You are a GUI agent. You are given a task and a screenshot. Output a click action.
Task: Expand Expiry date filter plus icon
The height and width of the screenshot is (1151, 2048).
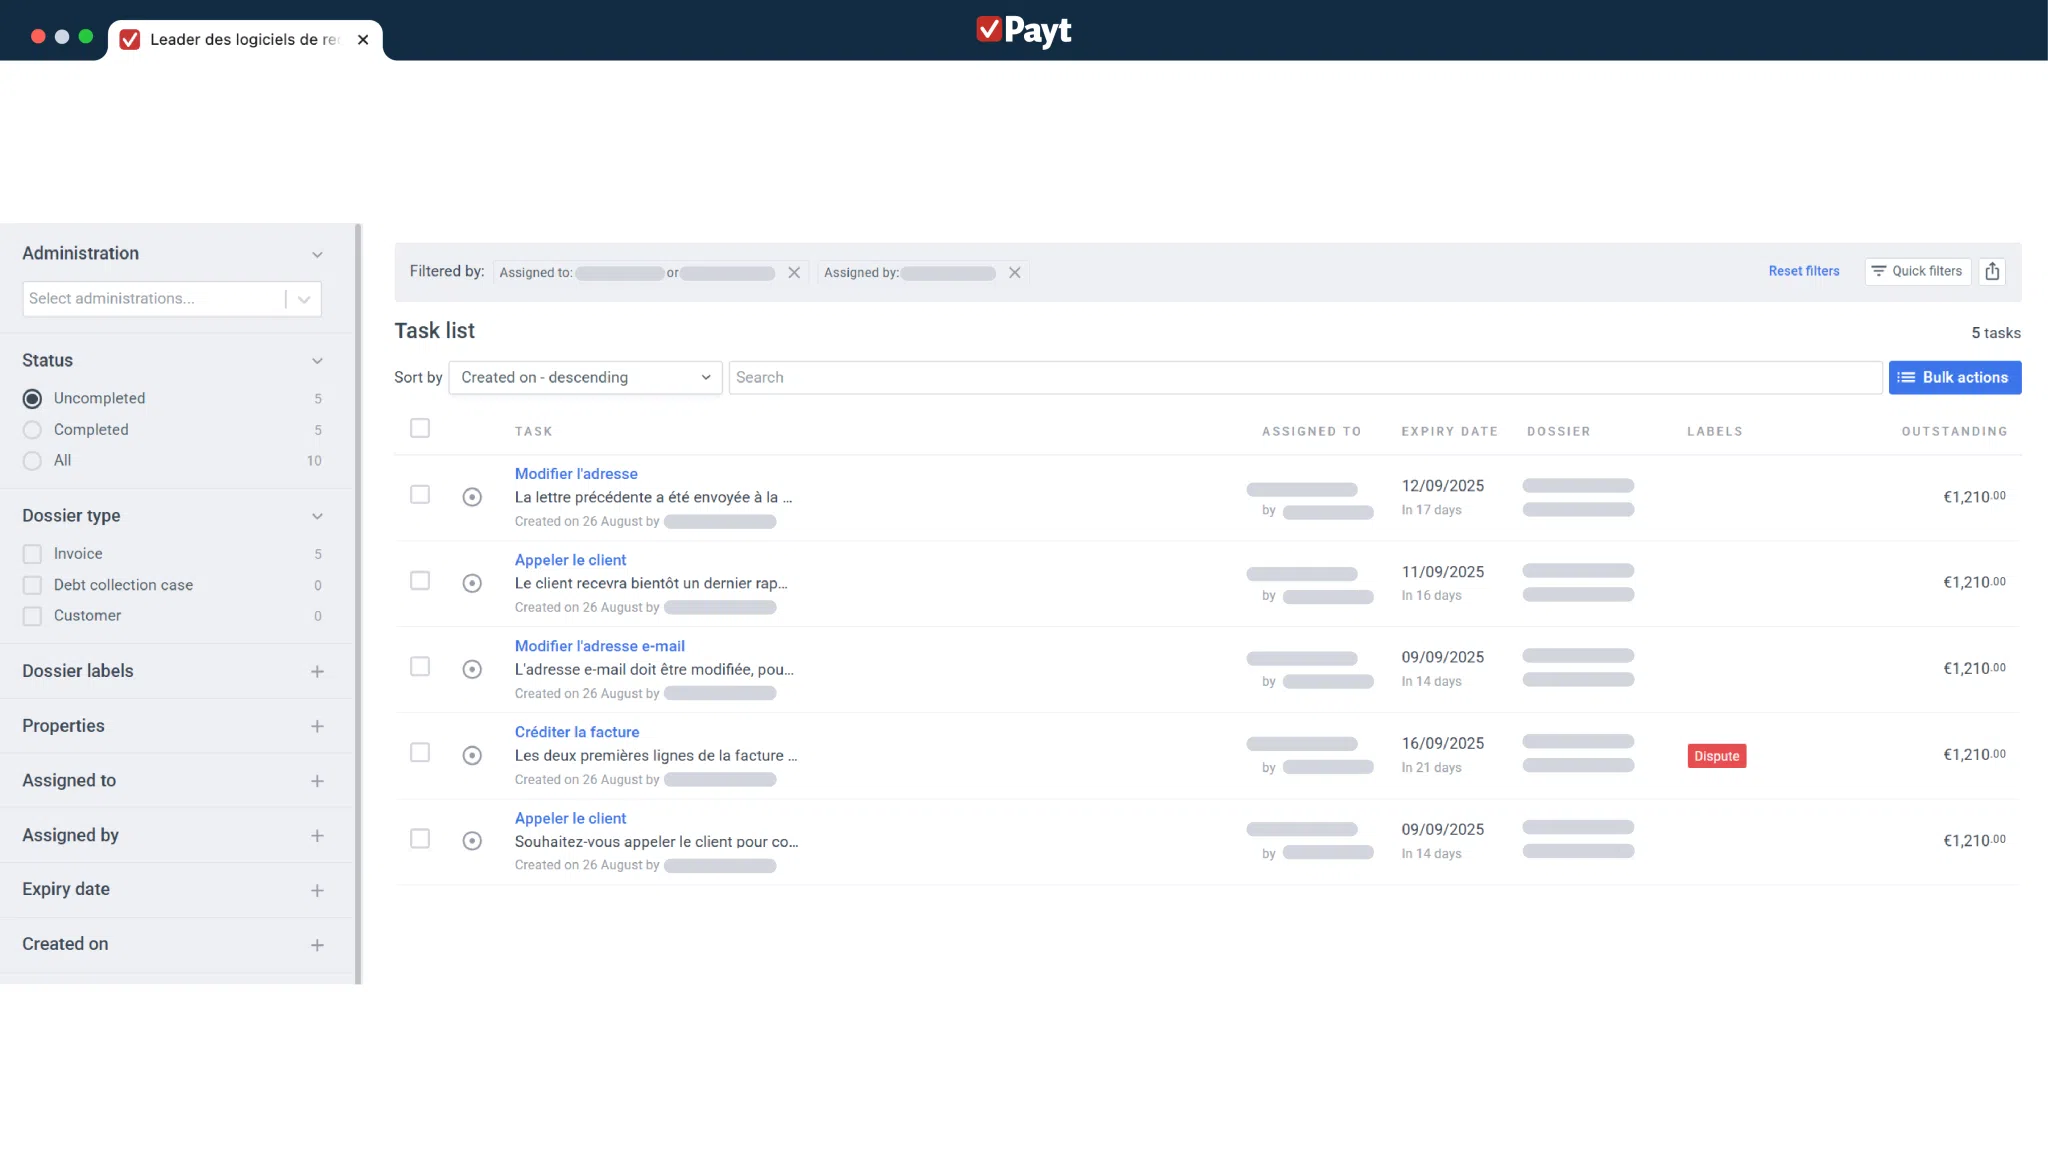tap(317, 890)
